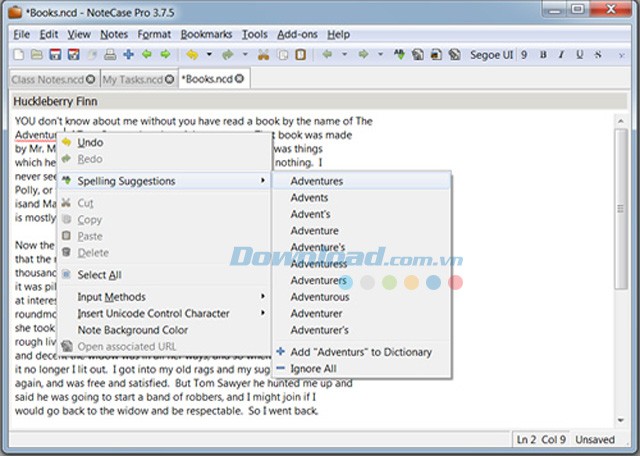
Task: Click Ignore All in spelling menu
Action: (362, 369)
